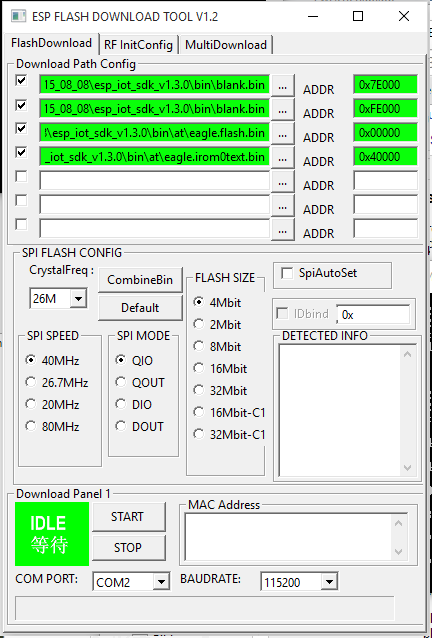Viewport: 432px width, 638px height.
Task: Enable the seventh download path checkbox
Action: [x=21, y=224]
